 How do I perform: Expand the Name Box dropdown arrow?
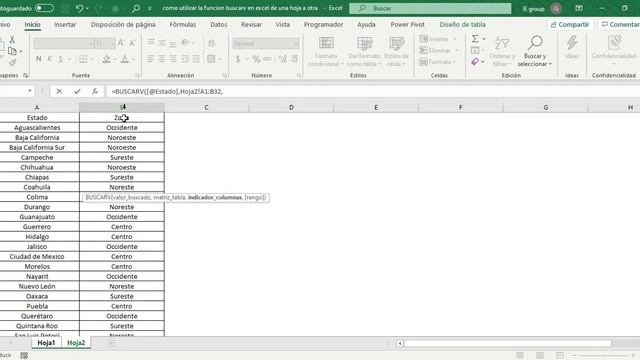[x=29, y=91]
